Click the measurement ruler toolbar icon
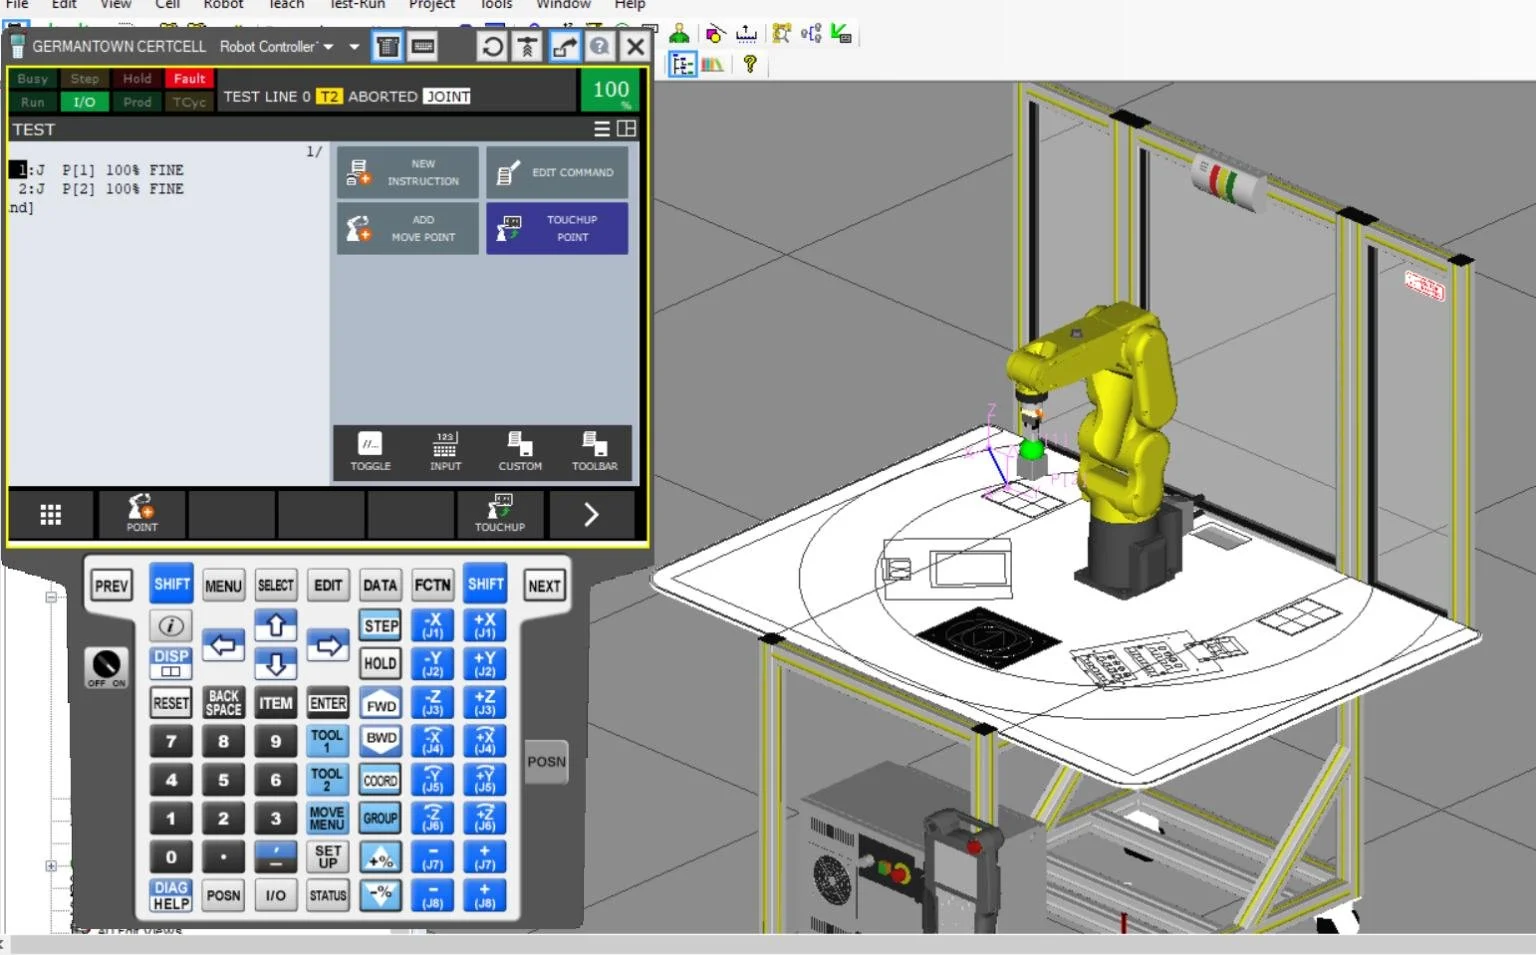Viewport: 1536px width, 955px height. click(747, 34)
